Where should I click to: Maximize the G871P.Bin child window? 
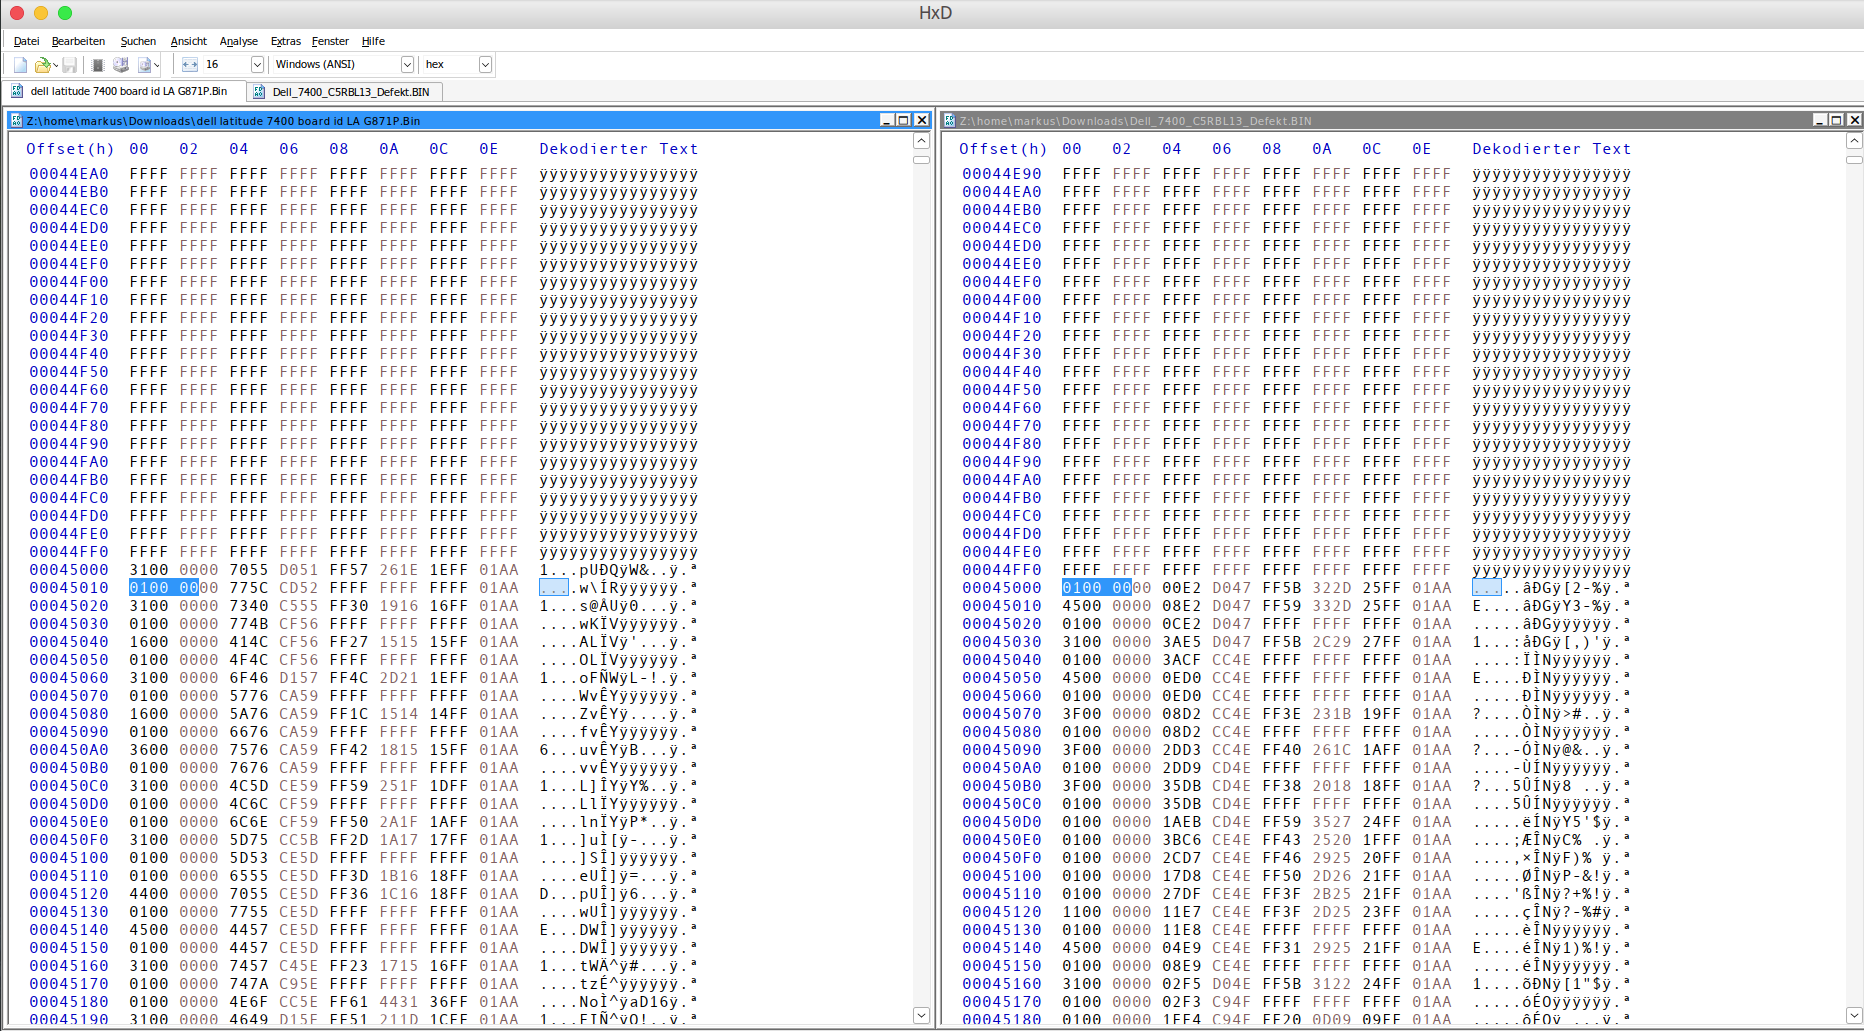coord(904,120)
